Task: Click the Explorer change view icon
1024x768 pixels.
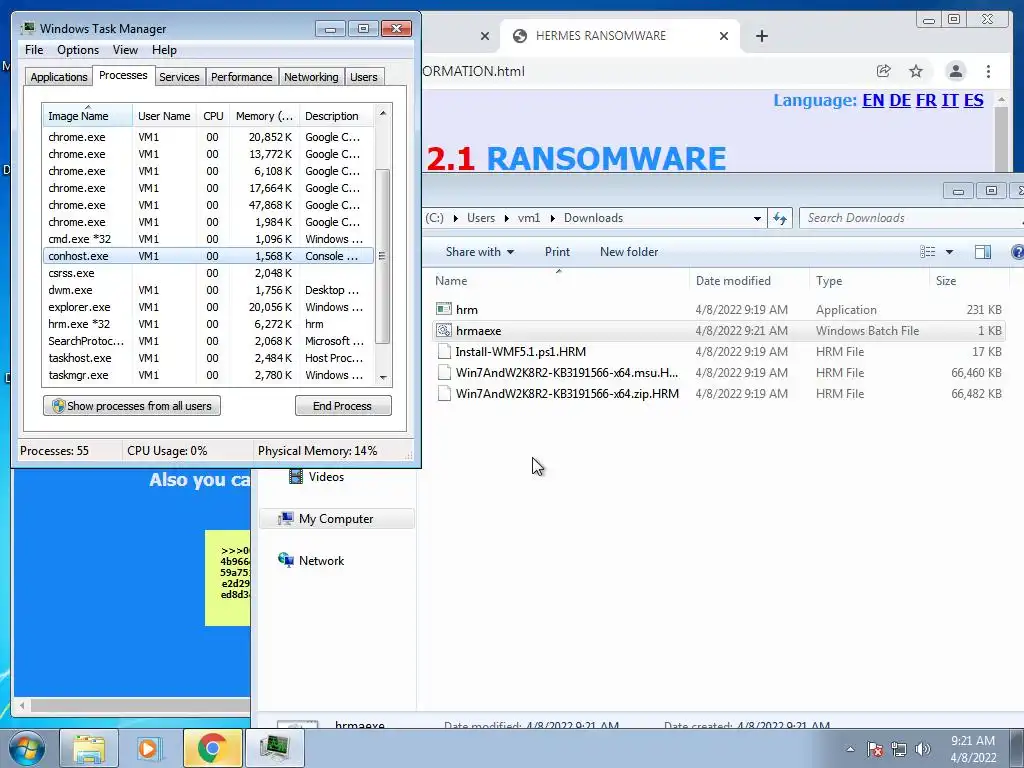Action: point(927,252)
